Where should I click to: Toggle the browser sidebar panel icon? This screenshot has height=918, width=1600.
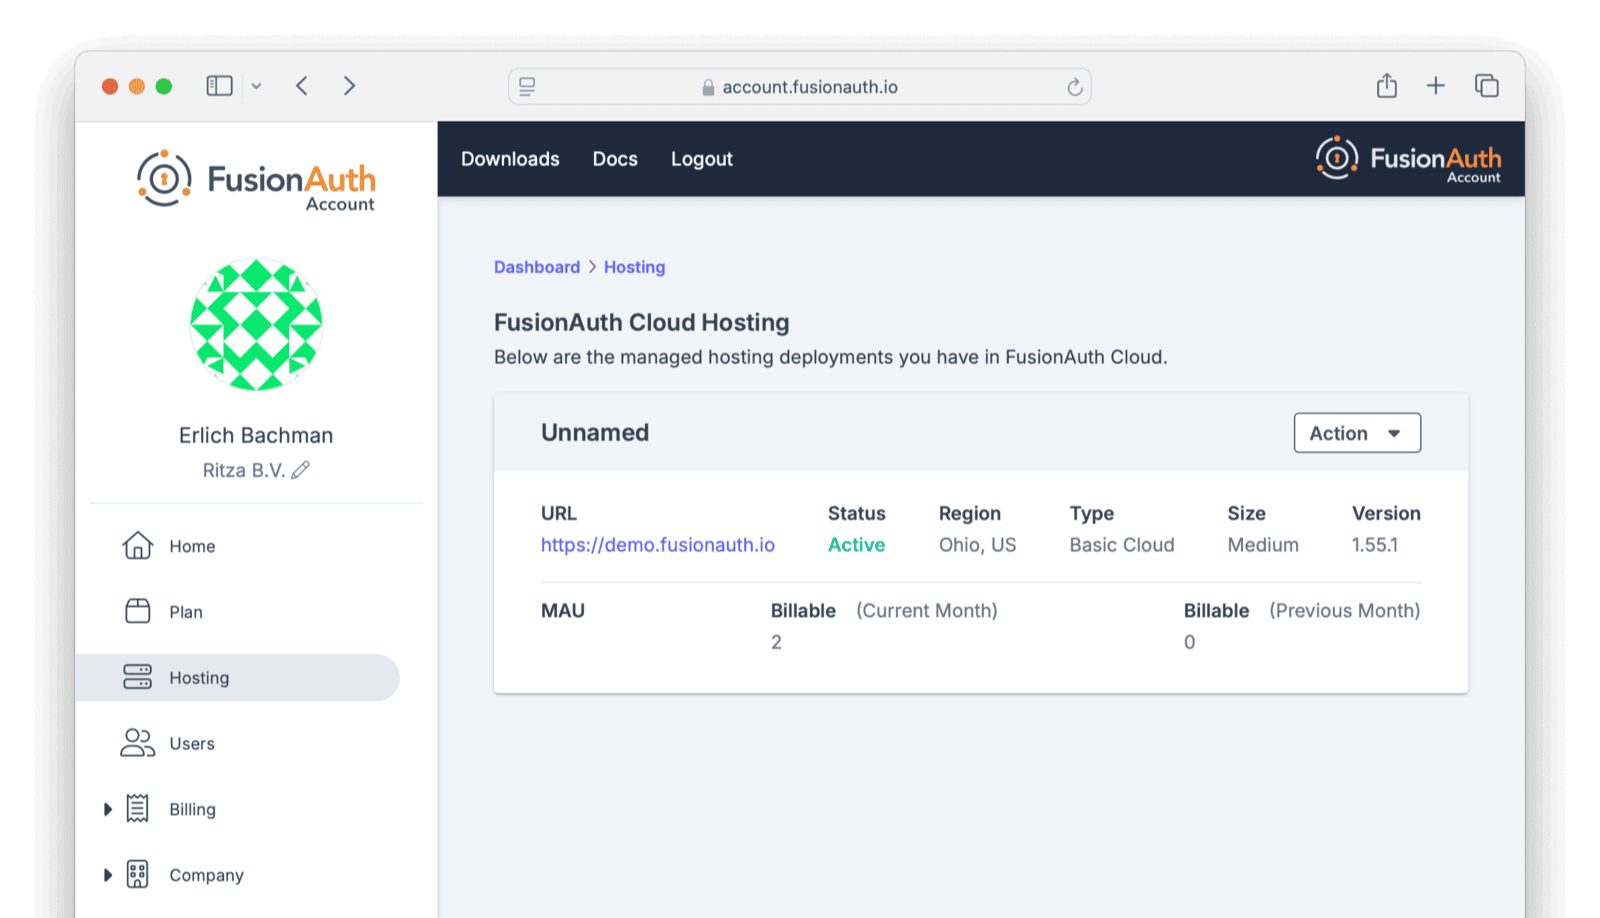point(219,85)
